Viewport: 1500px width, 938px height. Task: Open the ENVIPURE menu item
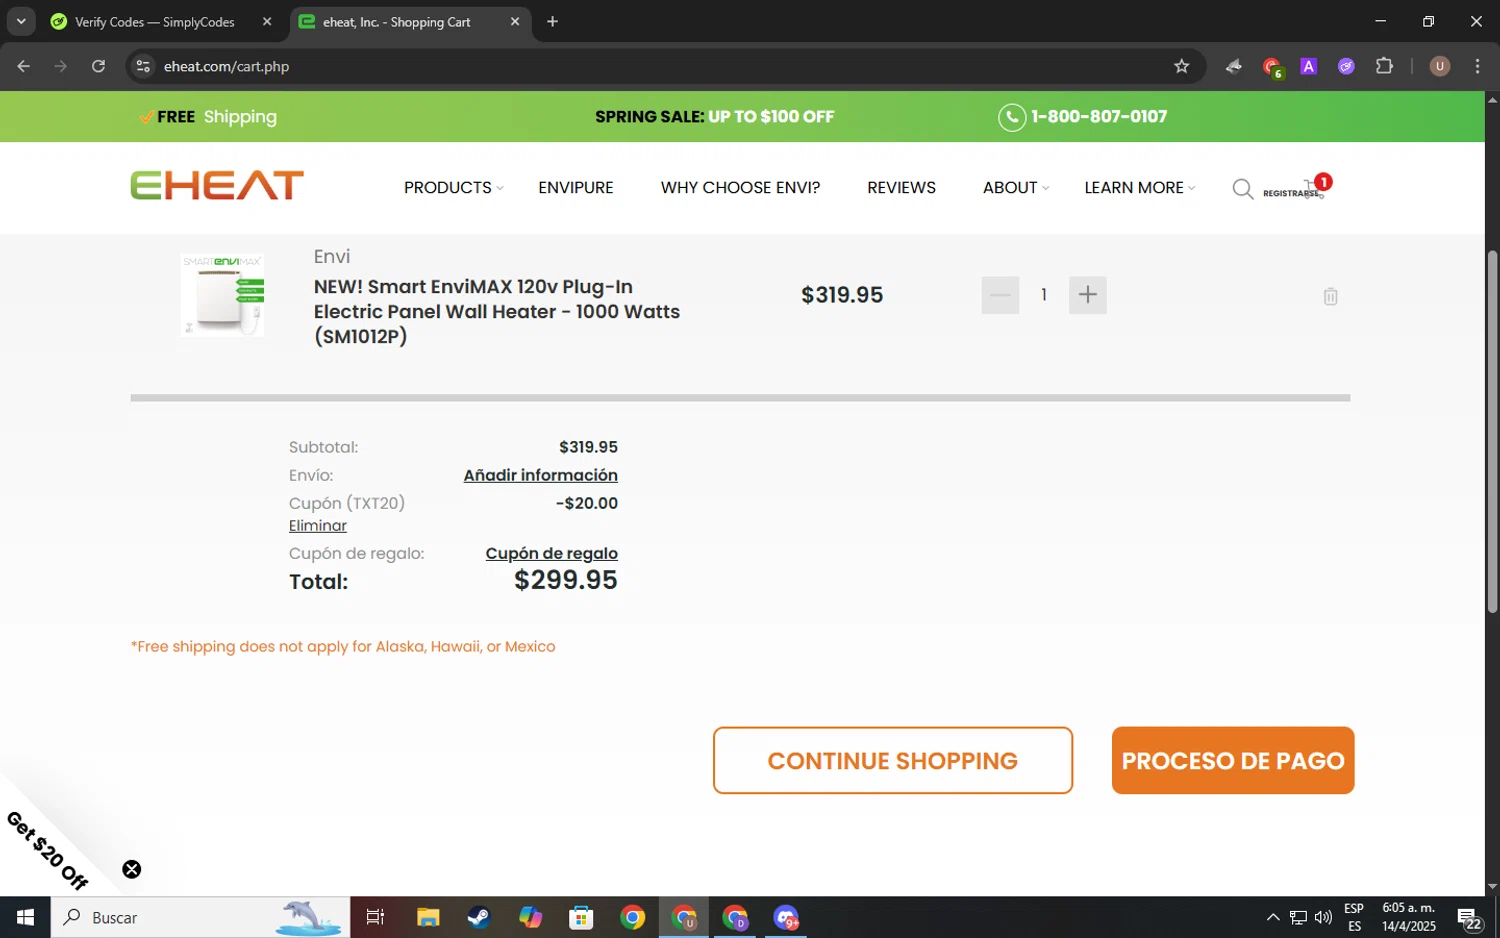tap(576, 188)
